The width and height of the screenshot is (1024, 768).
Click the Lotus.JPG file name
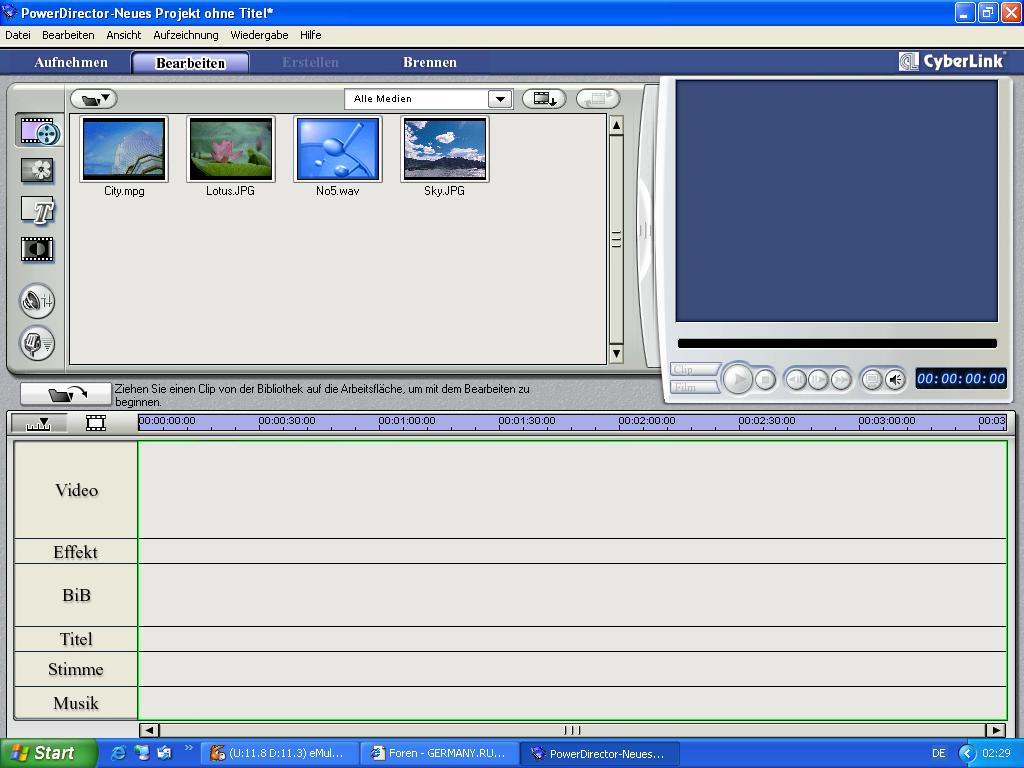(x=231, y=191)
